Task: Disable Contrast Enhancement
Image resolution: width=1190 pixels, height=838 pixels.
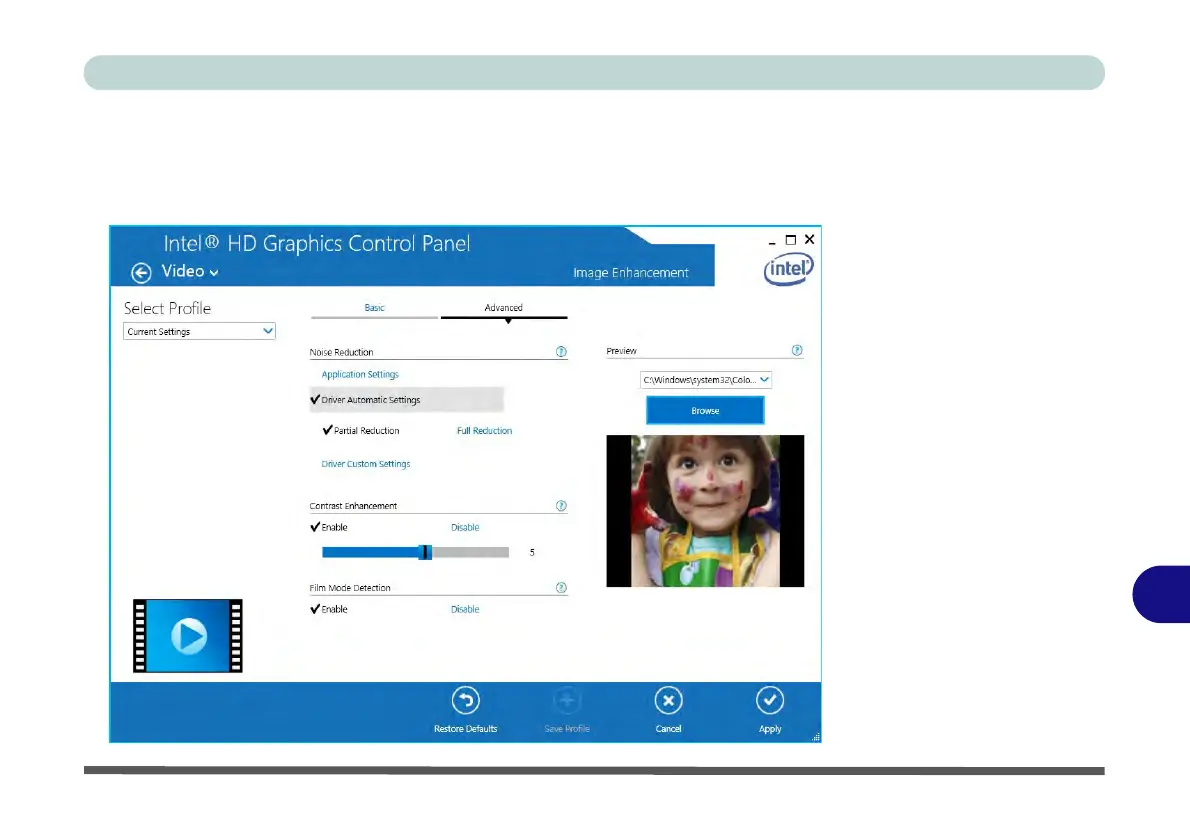Action: (465, 527)
